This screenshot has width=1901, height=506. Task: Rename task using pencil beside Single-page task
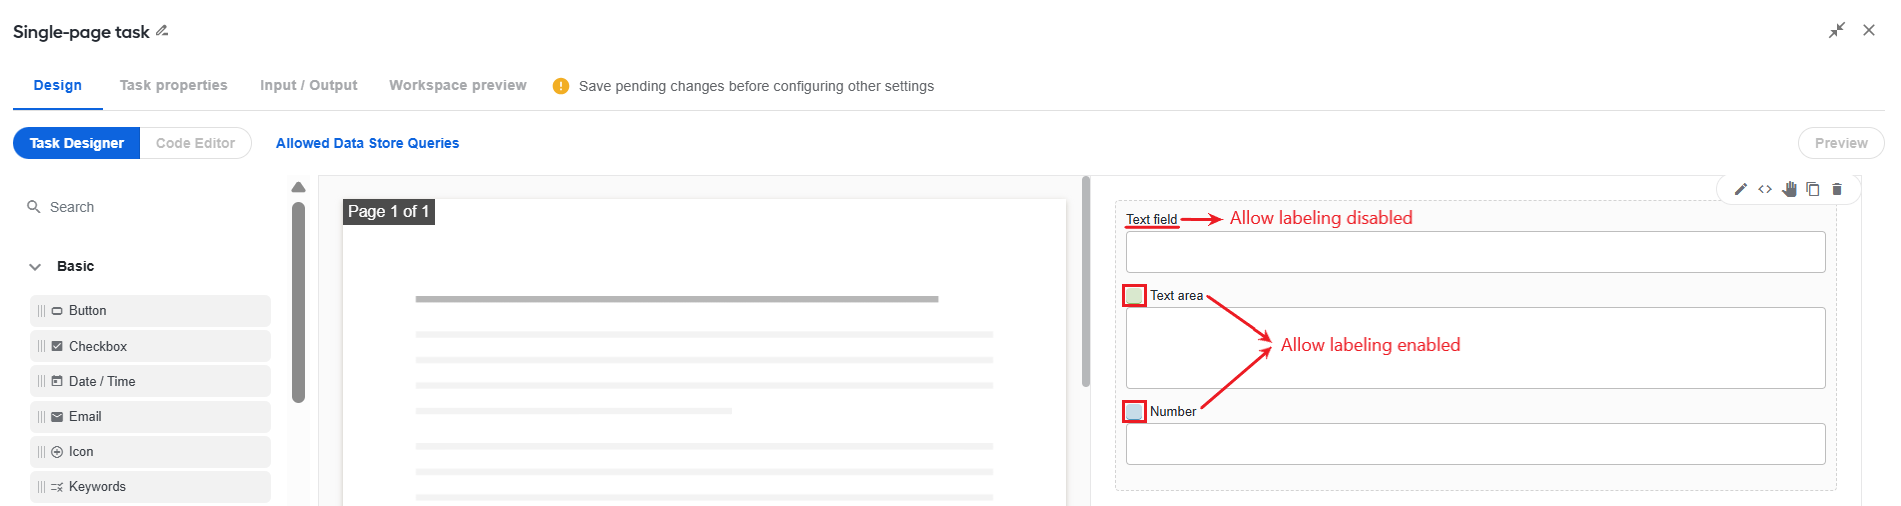point(162,31)
